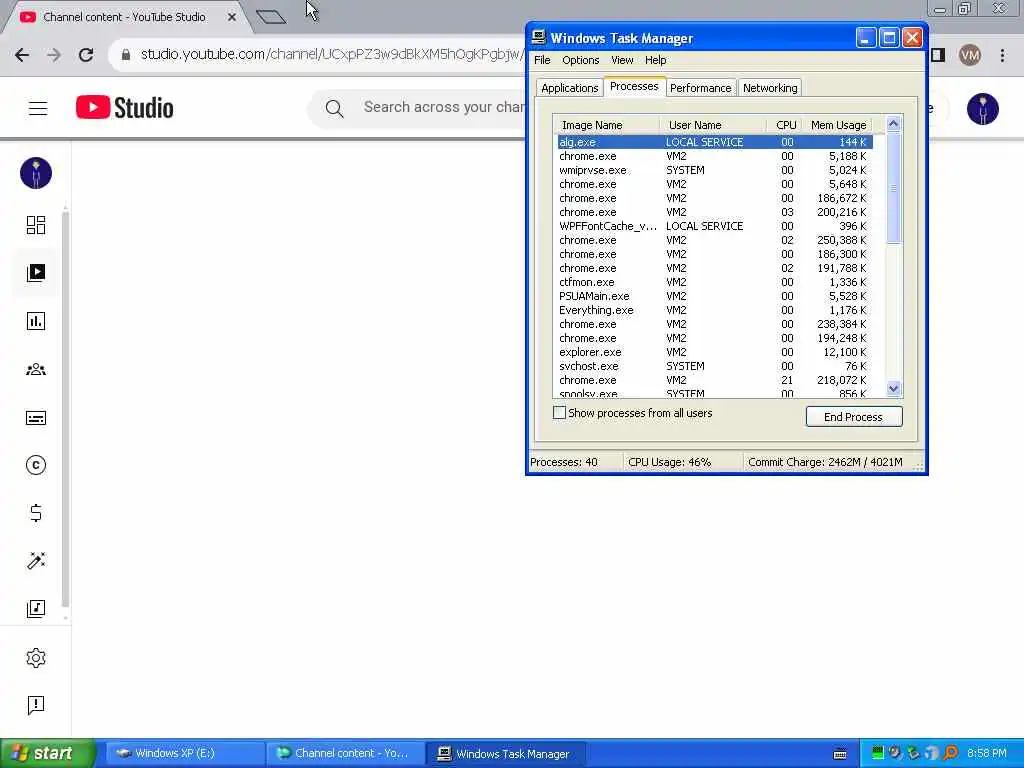Screen dimensions: 1024x768
Task: Click the End Process button
Action: tap(854, 417)
